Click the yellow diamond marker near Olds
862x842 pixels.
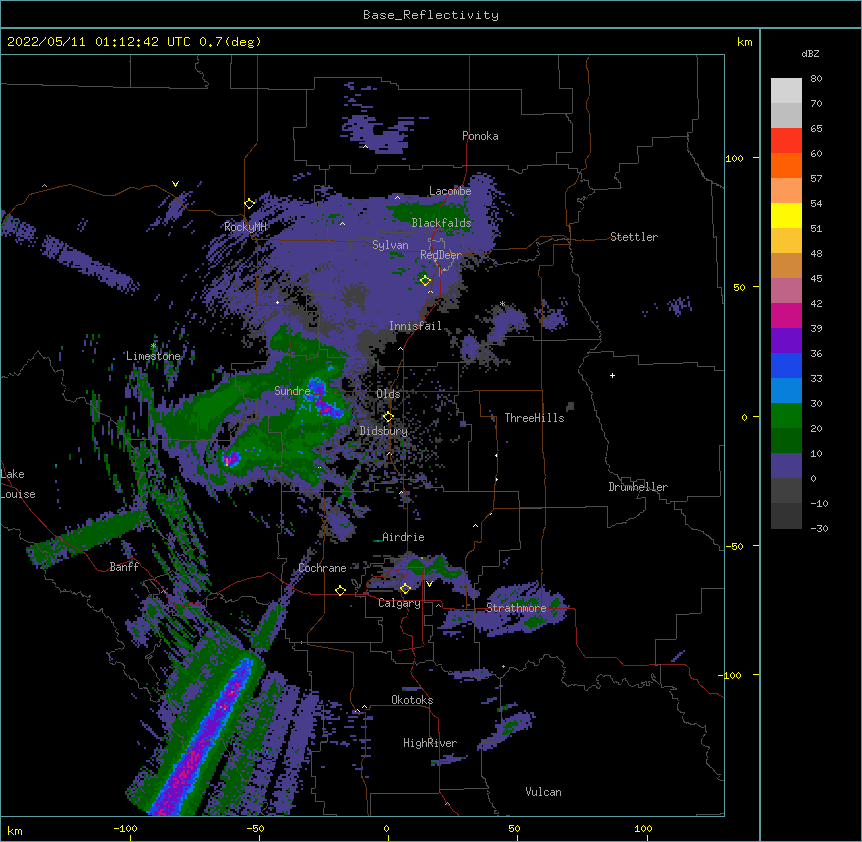coord(388,417)
